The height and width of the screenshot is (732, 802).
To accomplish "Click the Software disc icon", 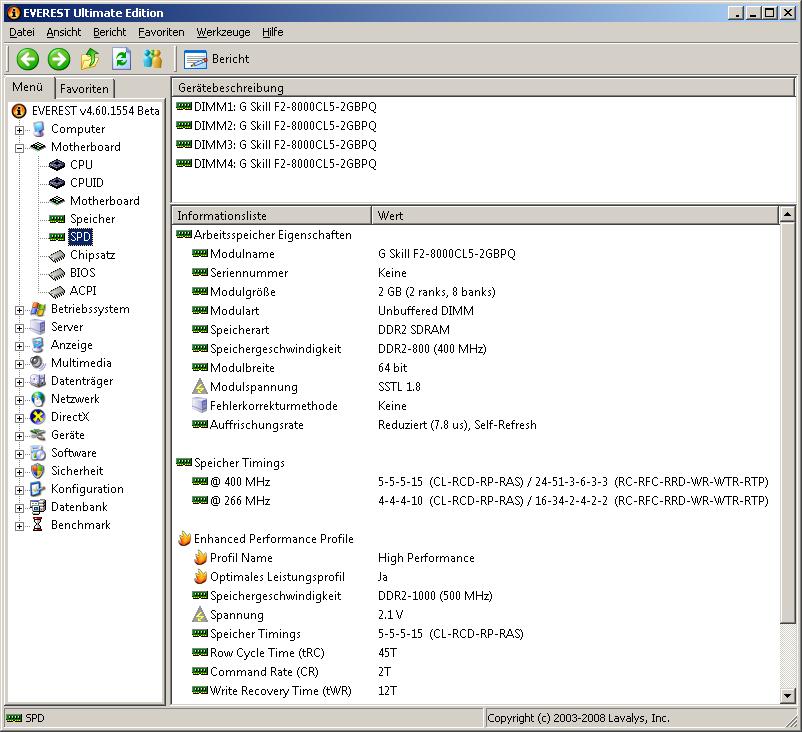I will click(38, 453).
